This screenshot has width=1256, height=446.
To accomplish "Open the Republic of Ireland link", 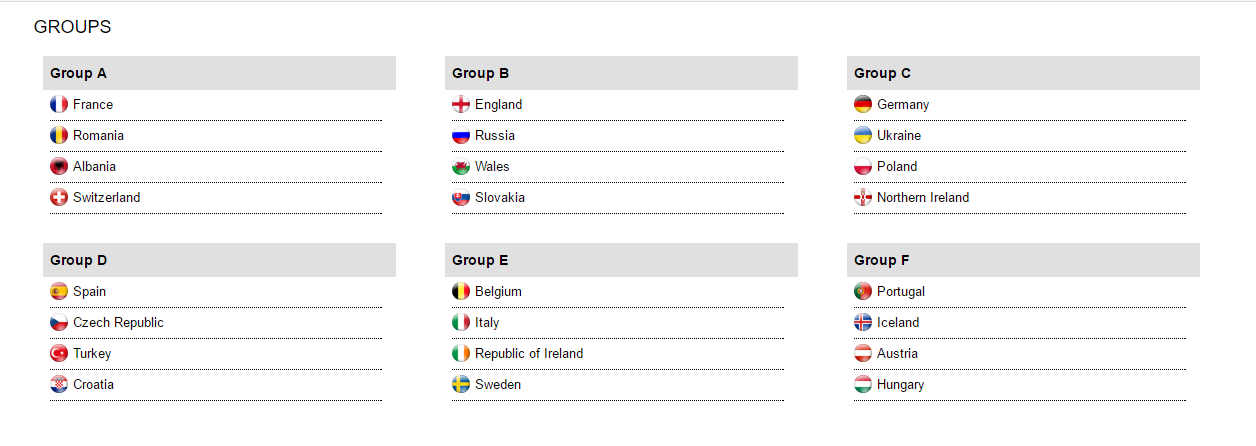I will click(529, 353).
